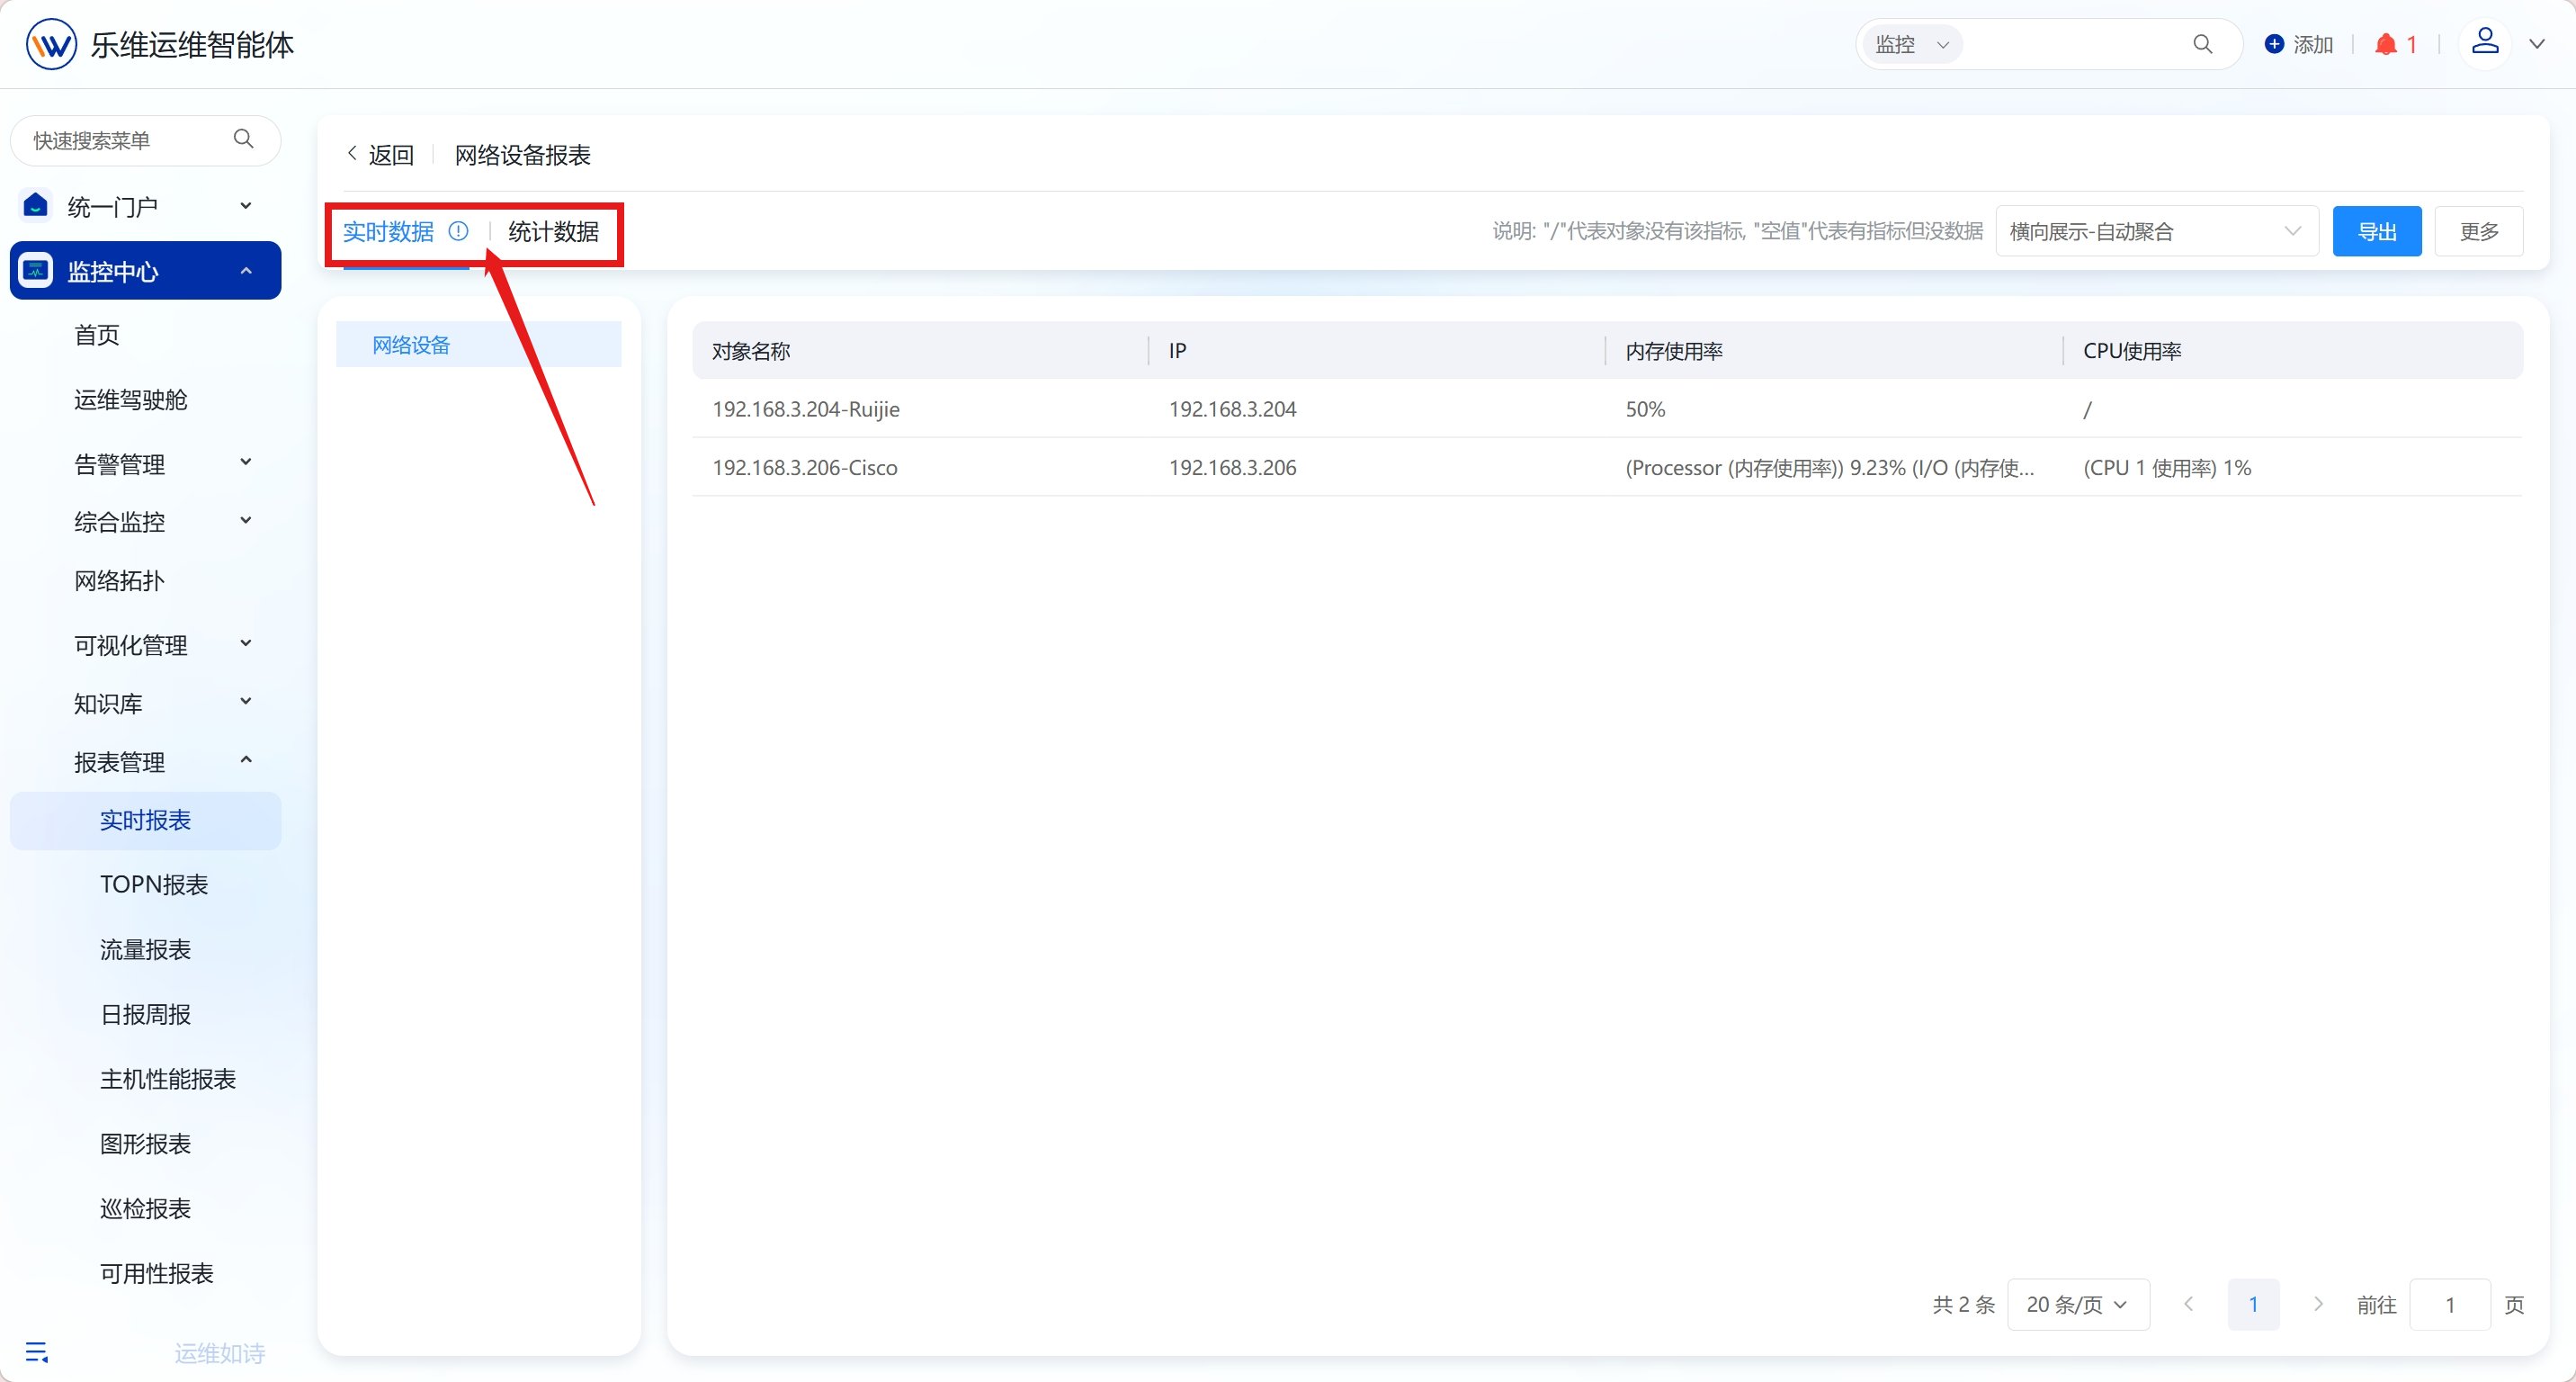This screenshot has height=1382, width=2576.
Task: Click the blue 导出 button
Action: pyautogui.click(x=2377, y=231)
